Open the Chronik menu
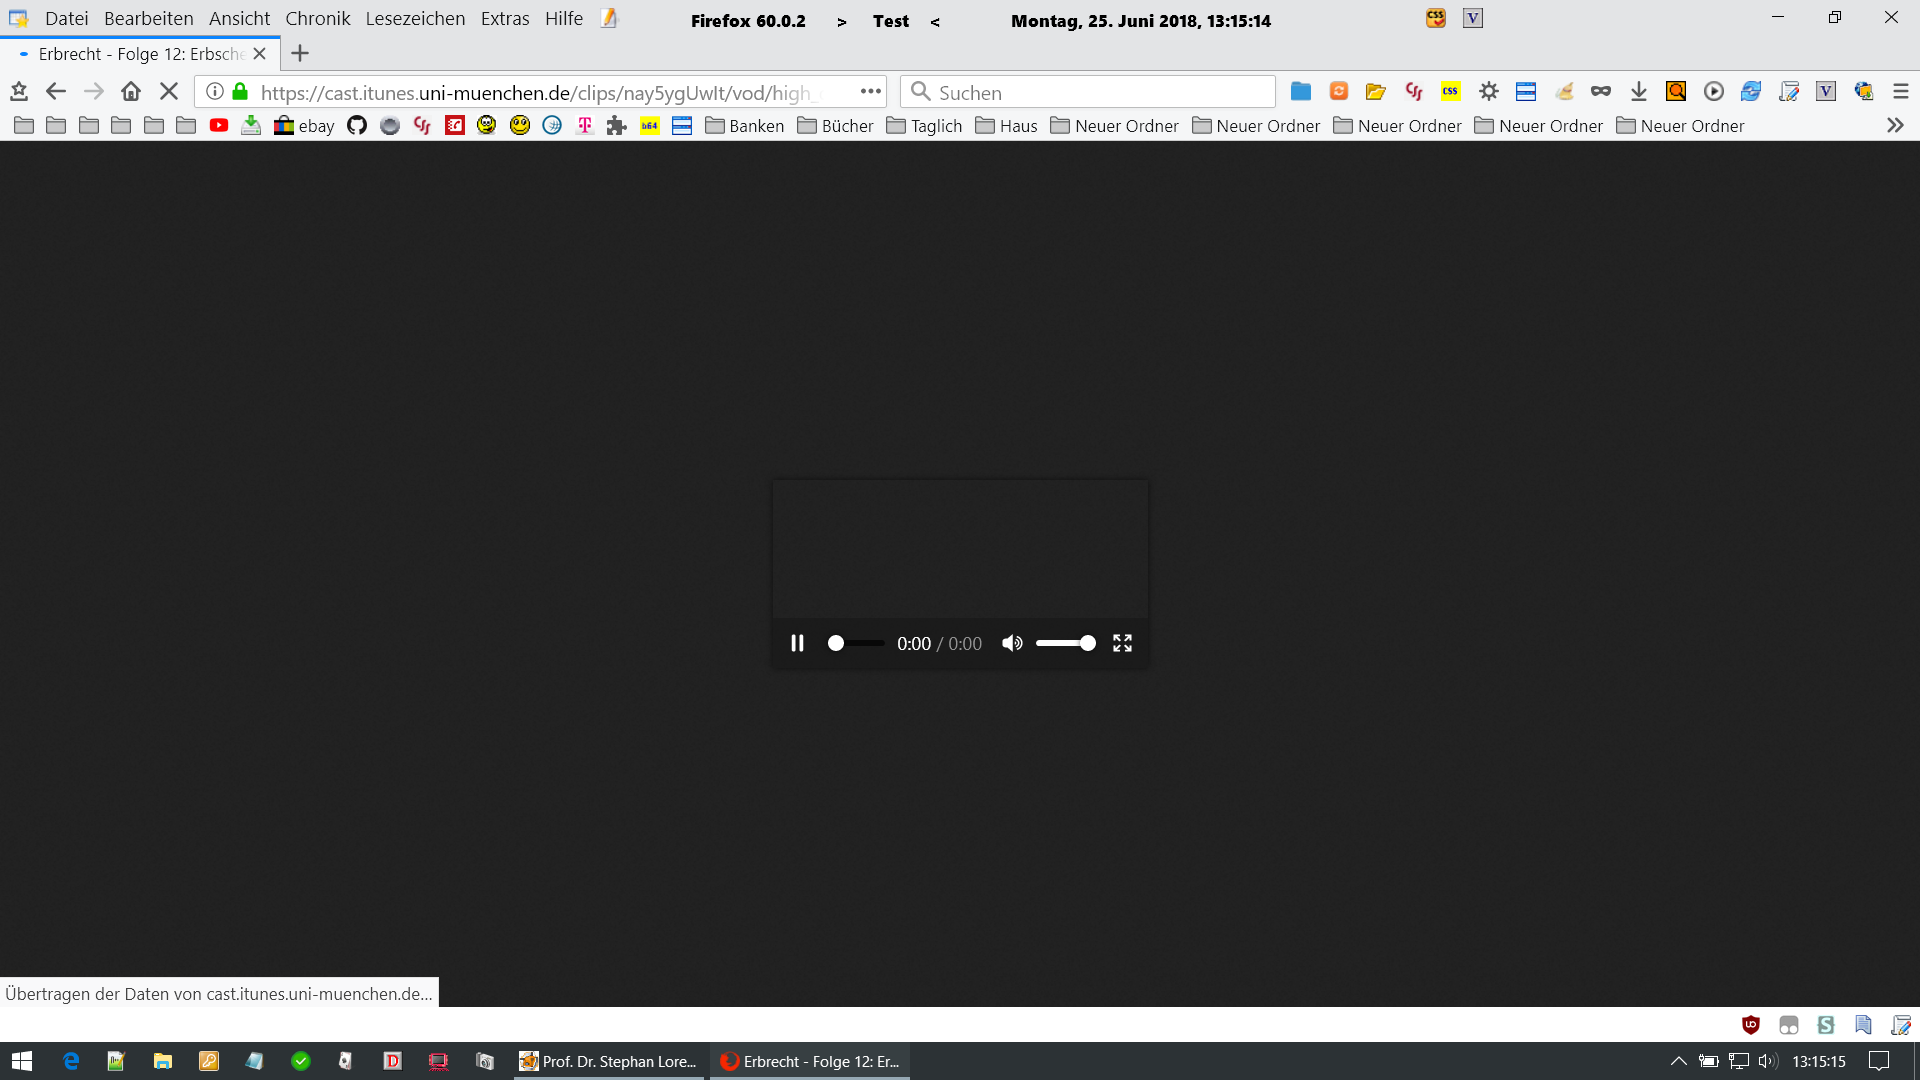The width and height of the screenshot is (1920, 1080). [317, 19]
